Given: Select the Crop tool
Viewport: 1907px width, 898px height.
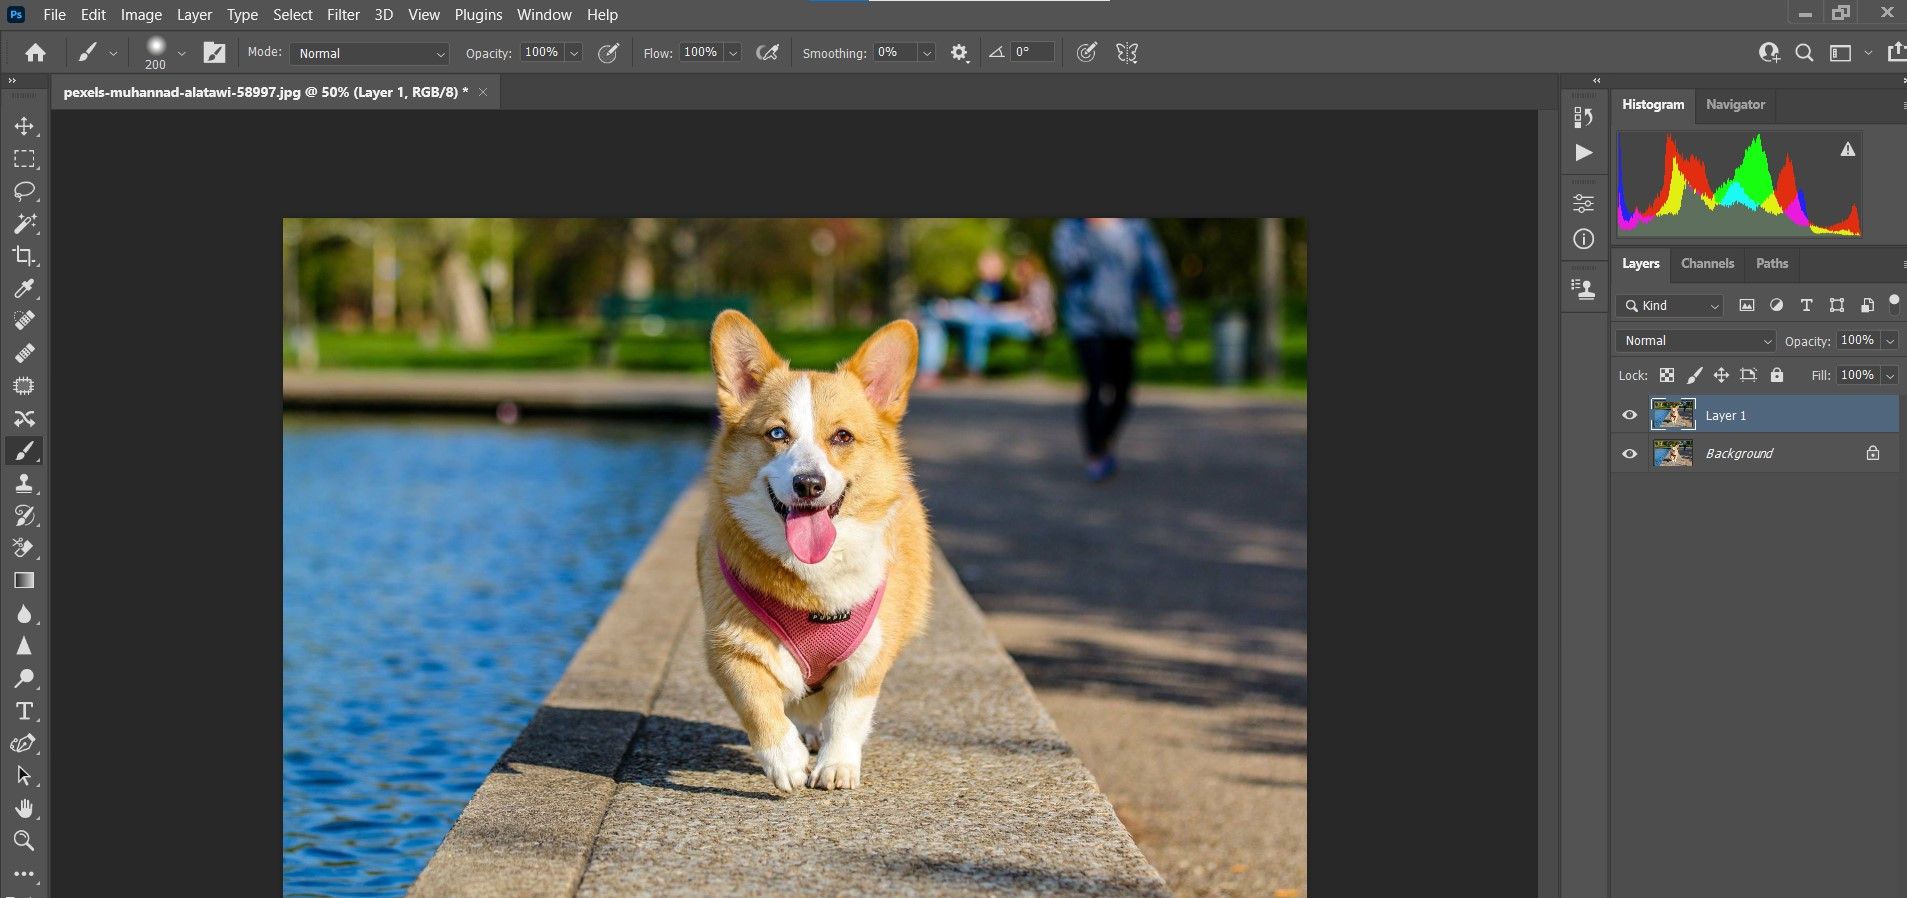Looking at the screenshot, I should (x=24, y=256).
